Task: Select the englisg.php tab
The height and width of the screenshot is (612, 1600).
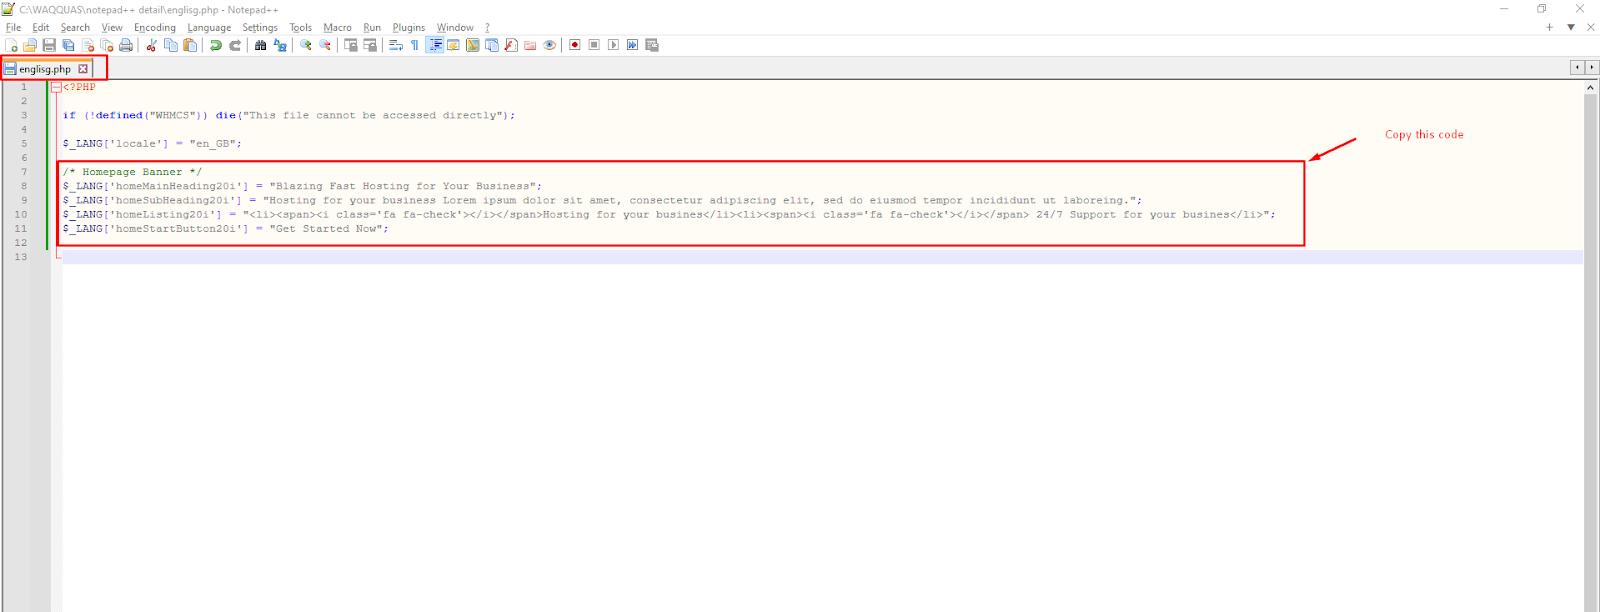Action: point(45,69)
